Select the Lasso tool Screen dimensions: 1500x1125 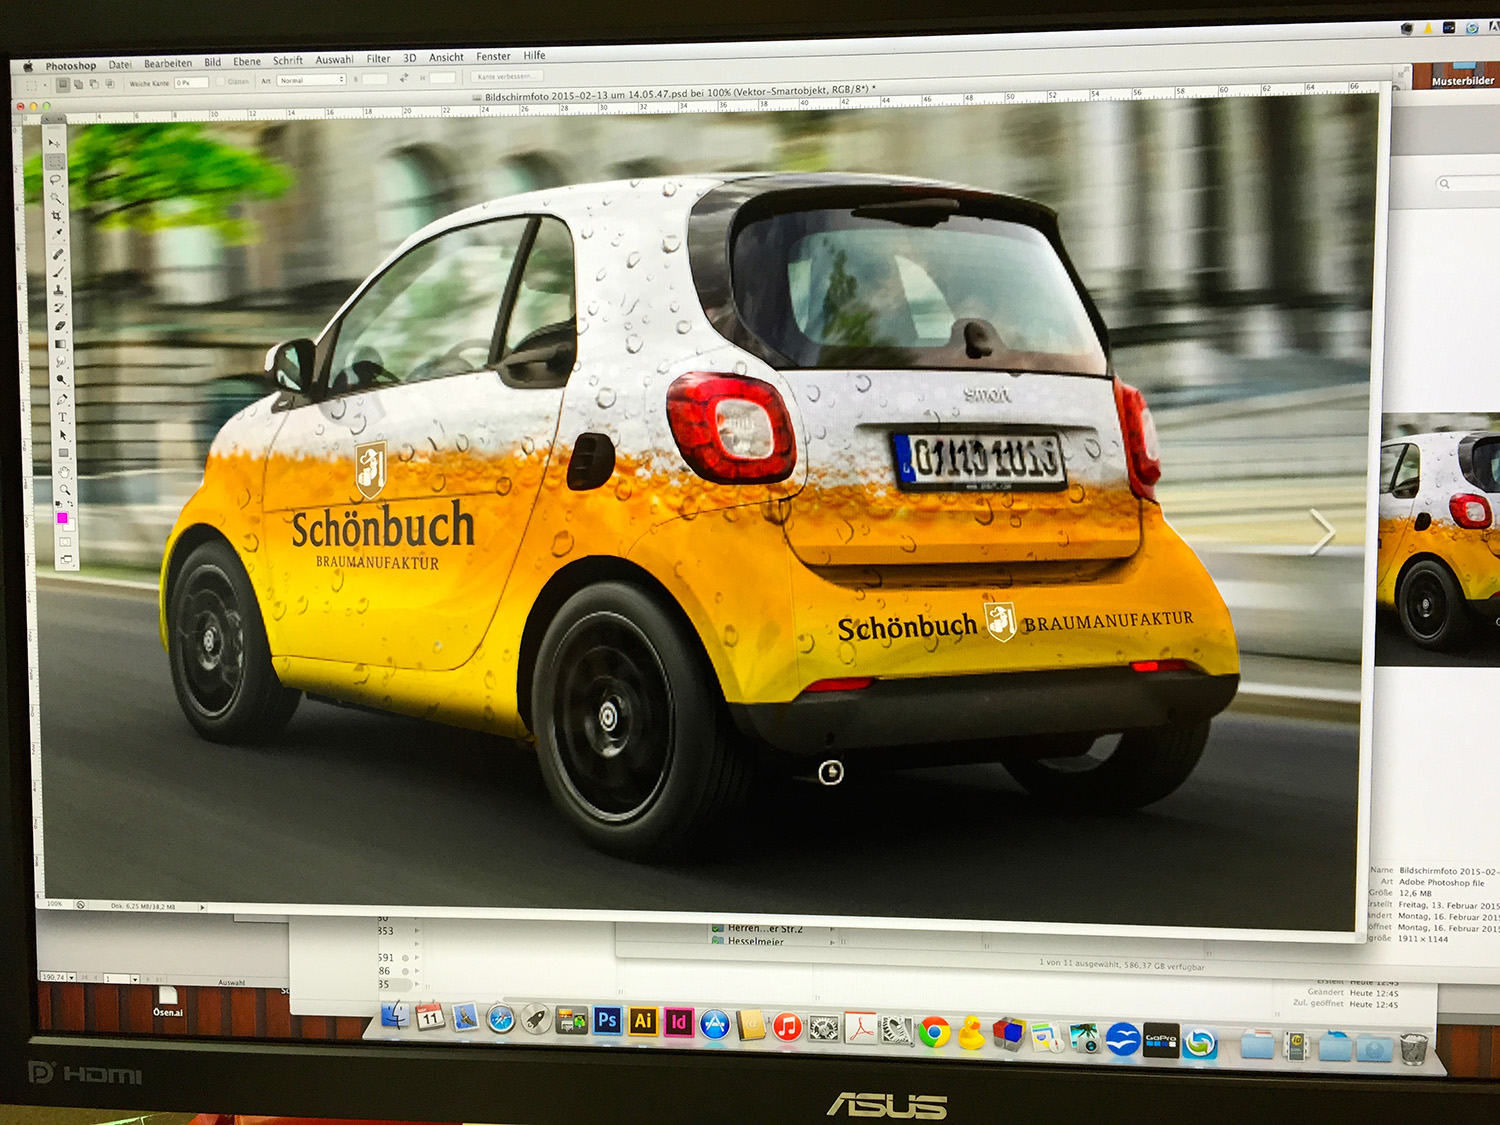[55, 179]
